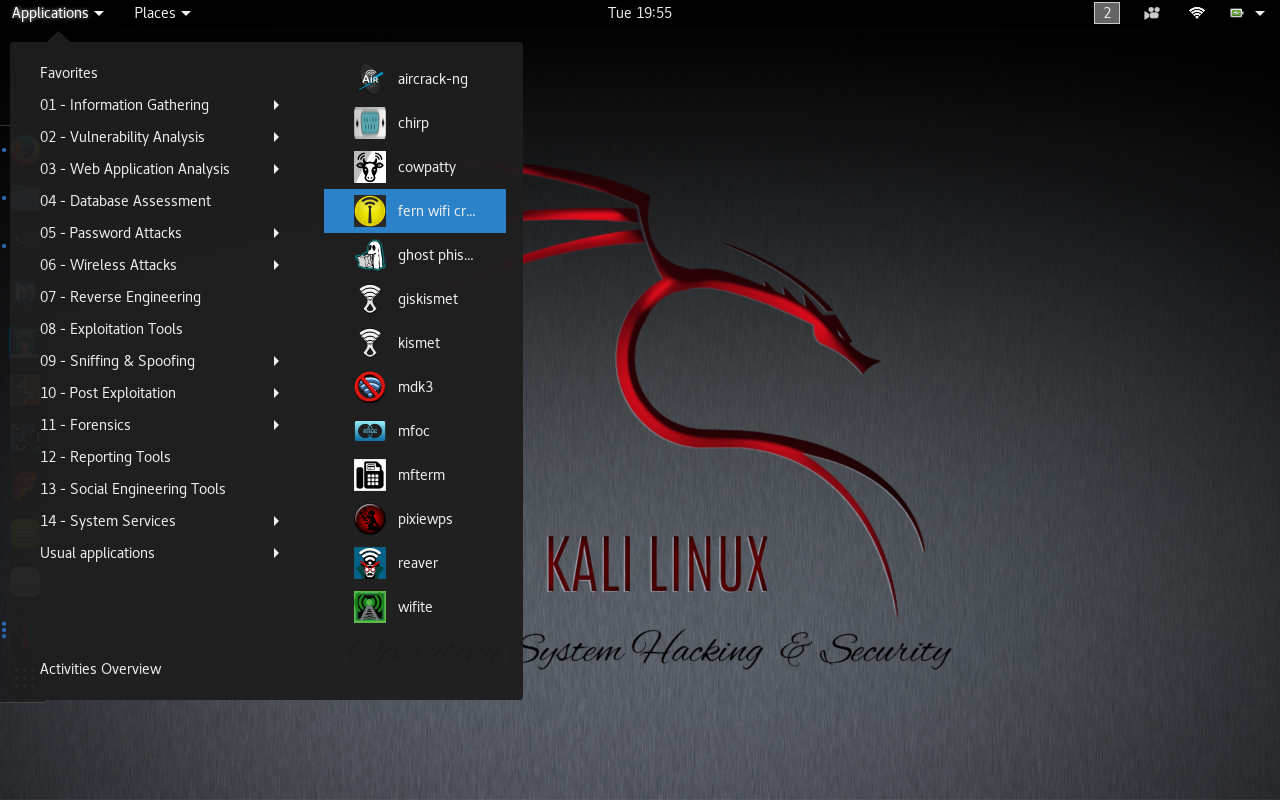Expand the 09 - Sniffing & Spoofing arrow
This screenshot has width=1280, height=800.
276,361
